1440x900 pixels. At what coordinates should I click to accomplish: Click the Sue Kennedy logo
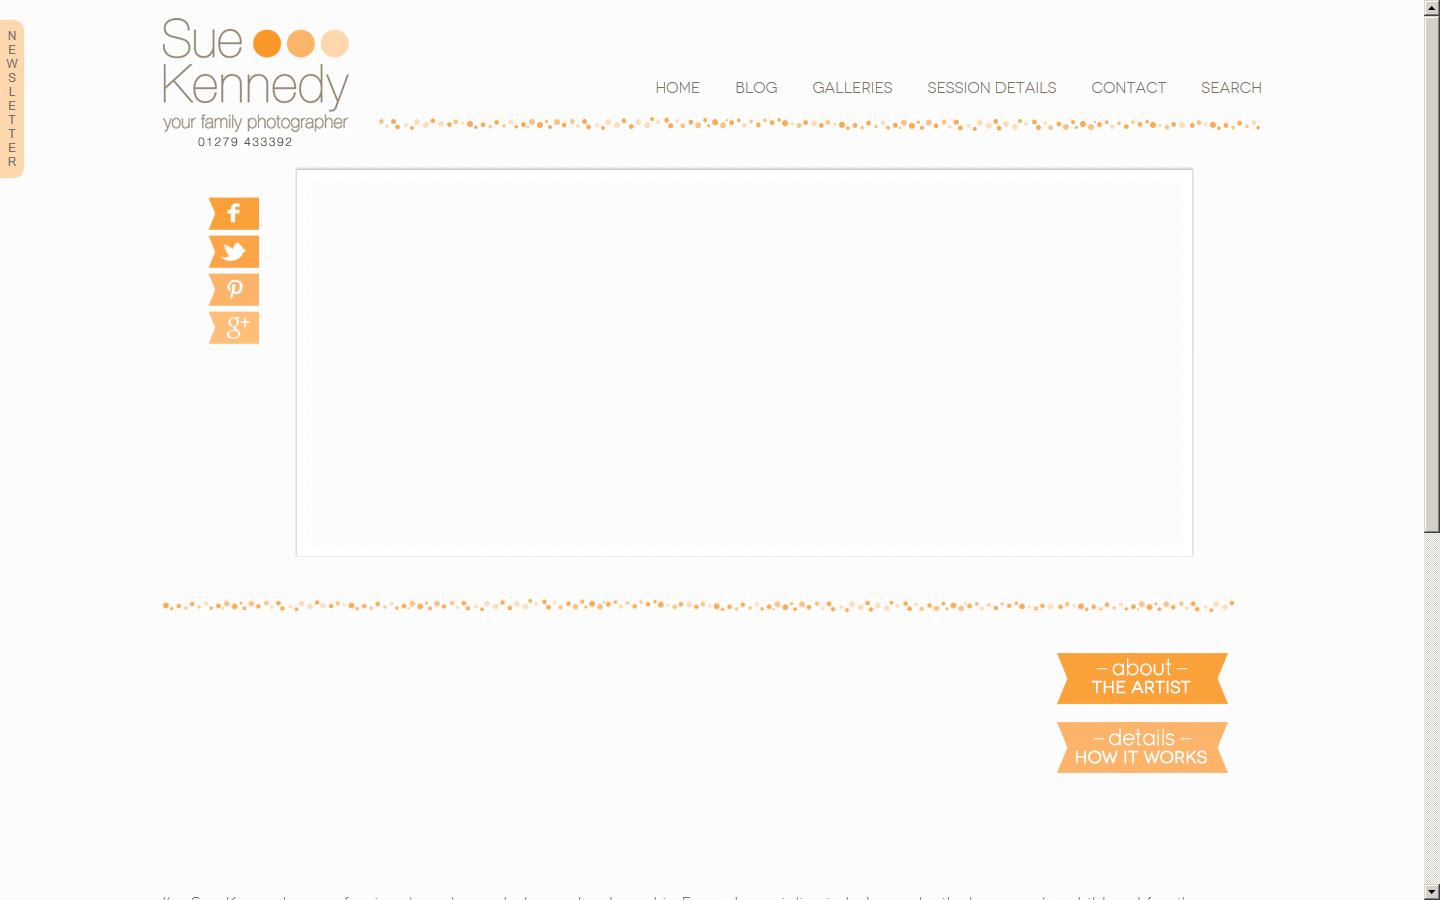click(x=255, y=75)
